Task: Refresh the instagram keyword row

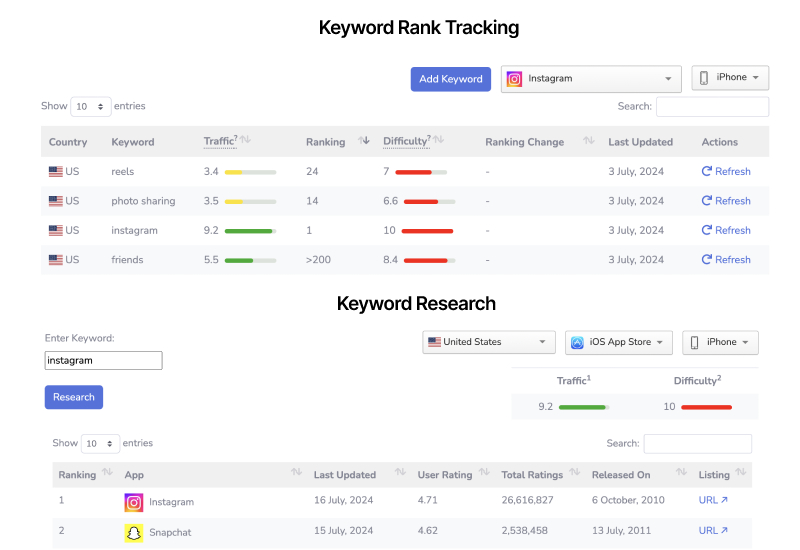Action: (x=726, y=231)
